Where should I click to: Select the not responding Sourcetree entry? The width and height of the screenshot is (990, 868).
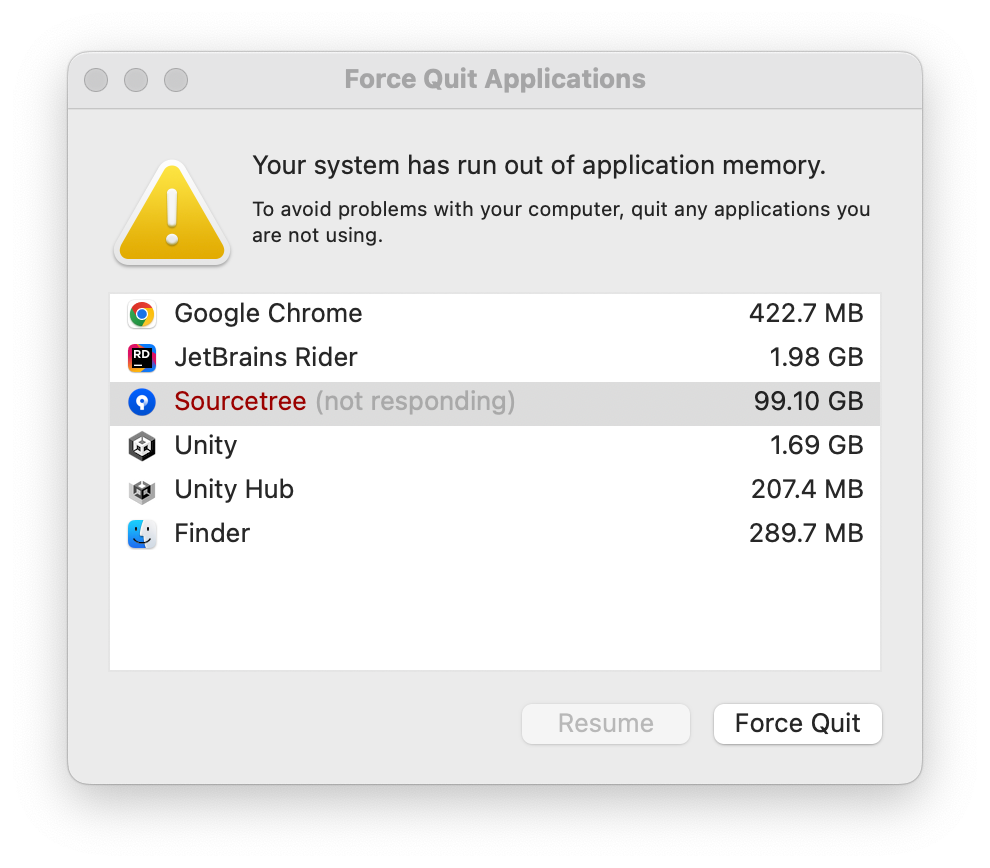[495, 402]
